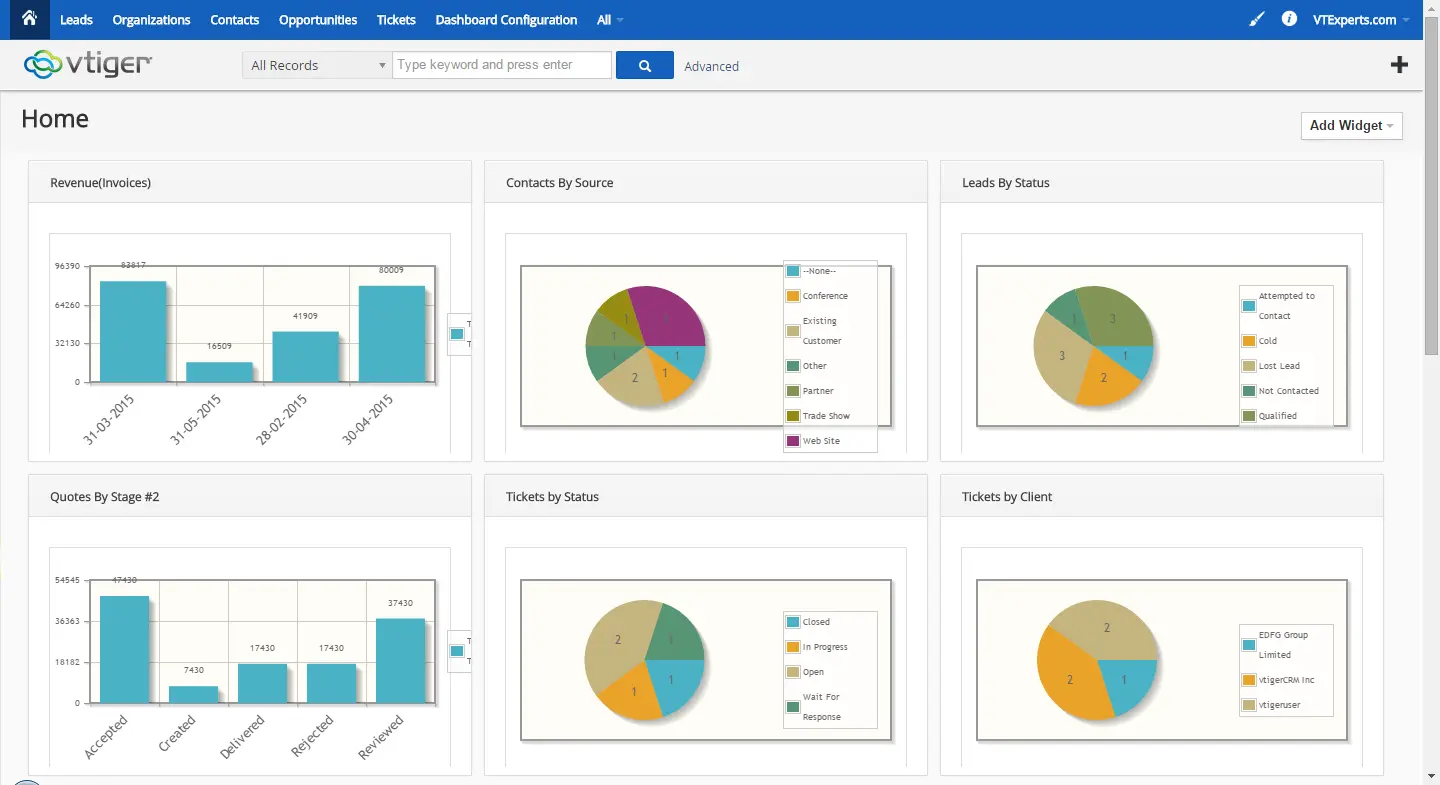Open the Opportunities module
1440x785 pixels.
click(318, 20)
